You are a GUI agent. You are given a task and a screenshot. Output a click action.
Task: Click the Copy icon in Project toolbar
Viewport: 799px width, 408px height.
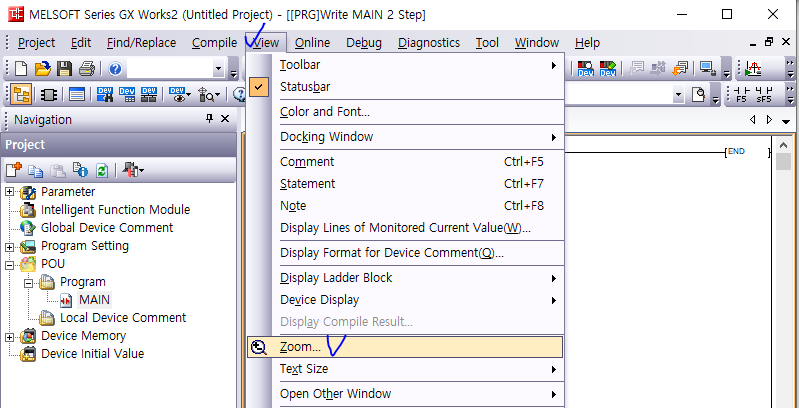tap(36, 170)
